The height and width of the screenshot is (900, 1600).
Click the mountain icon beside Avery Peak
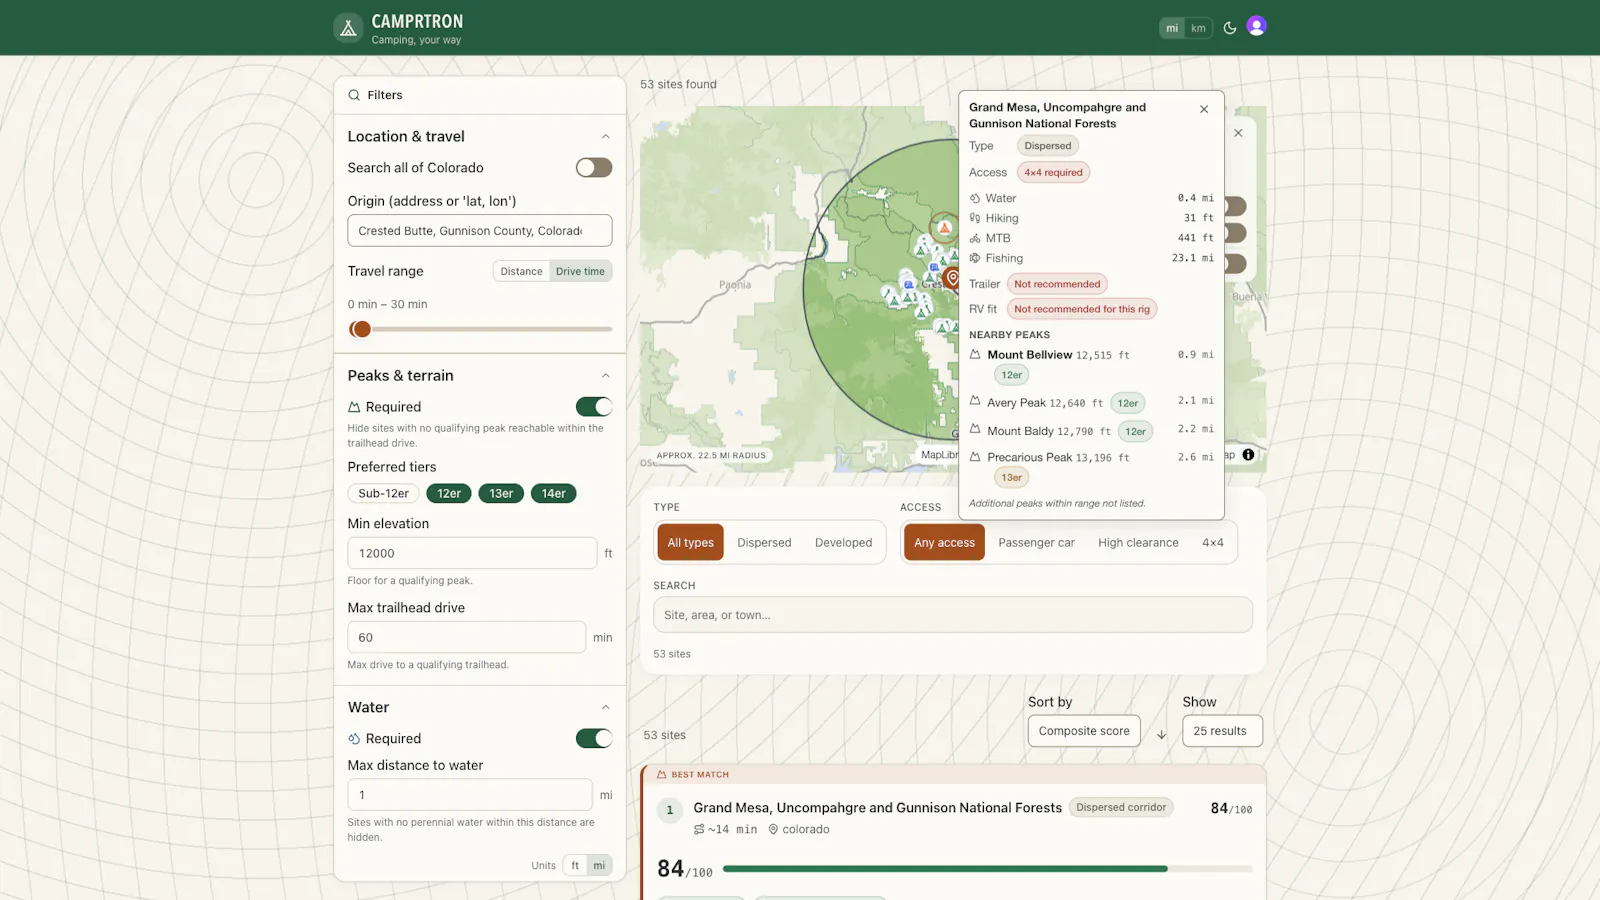tap(975, 401)
